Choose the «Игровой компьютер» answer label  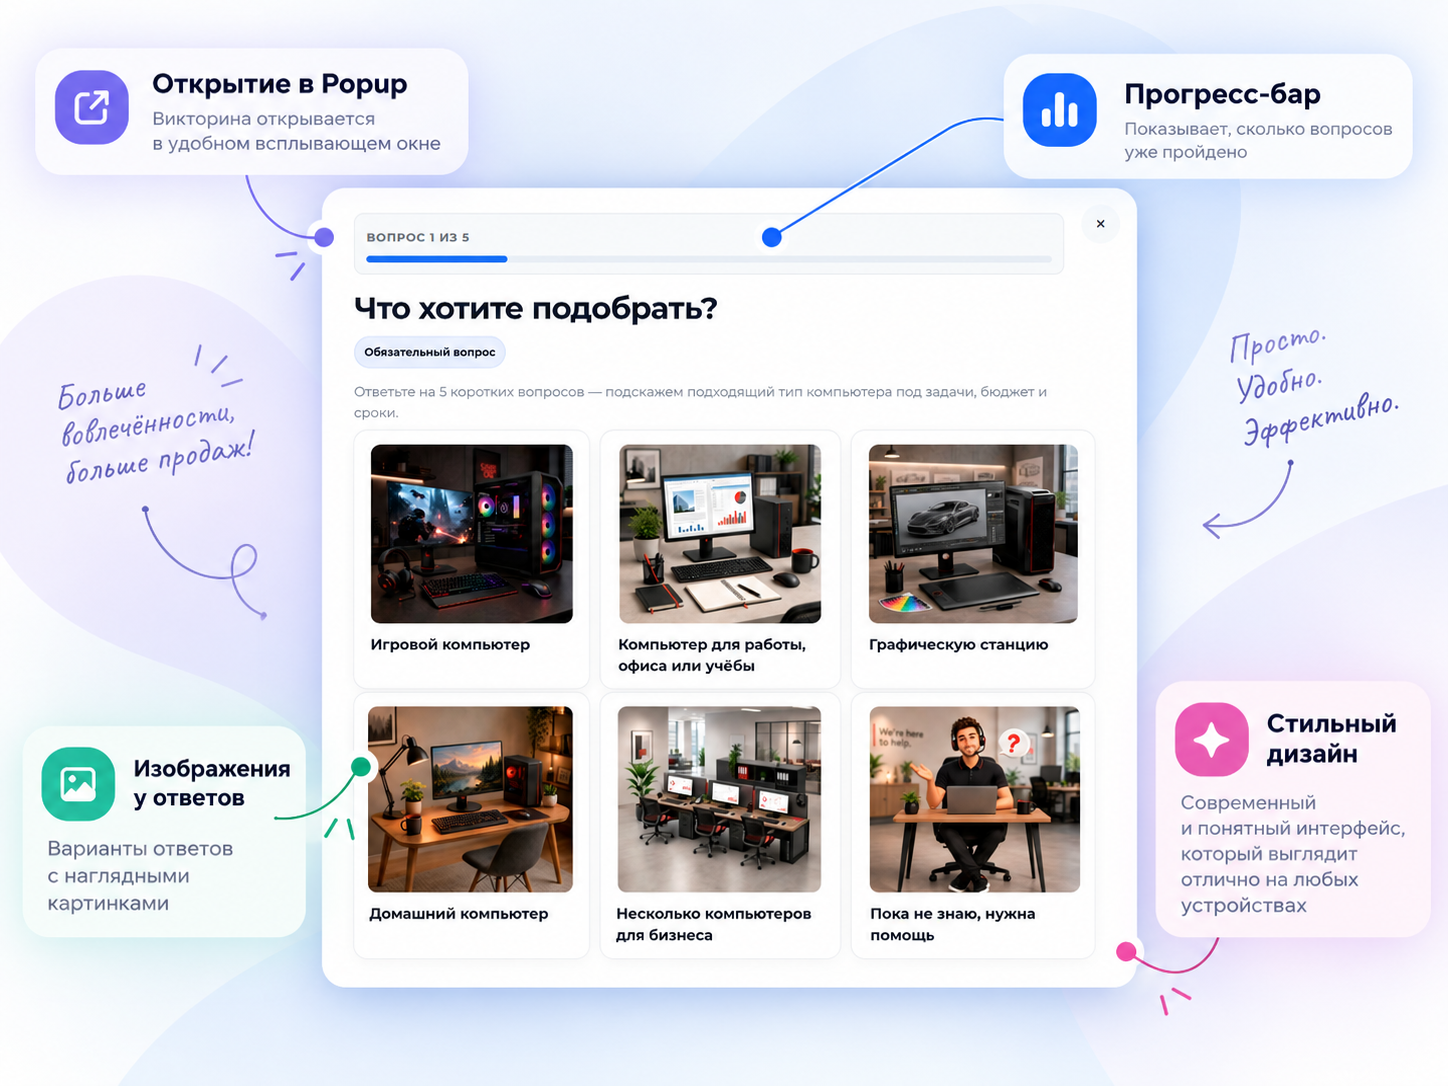tap(450, 645)
